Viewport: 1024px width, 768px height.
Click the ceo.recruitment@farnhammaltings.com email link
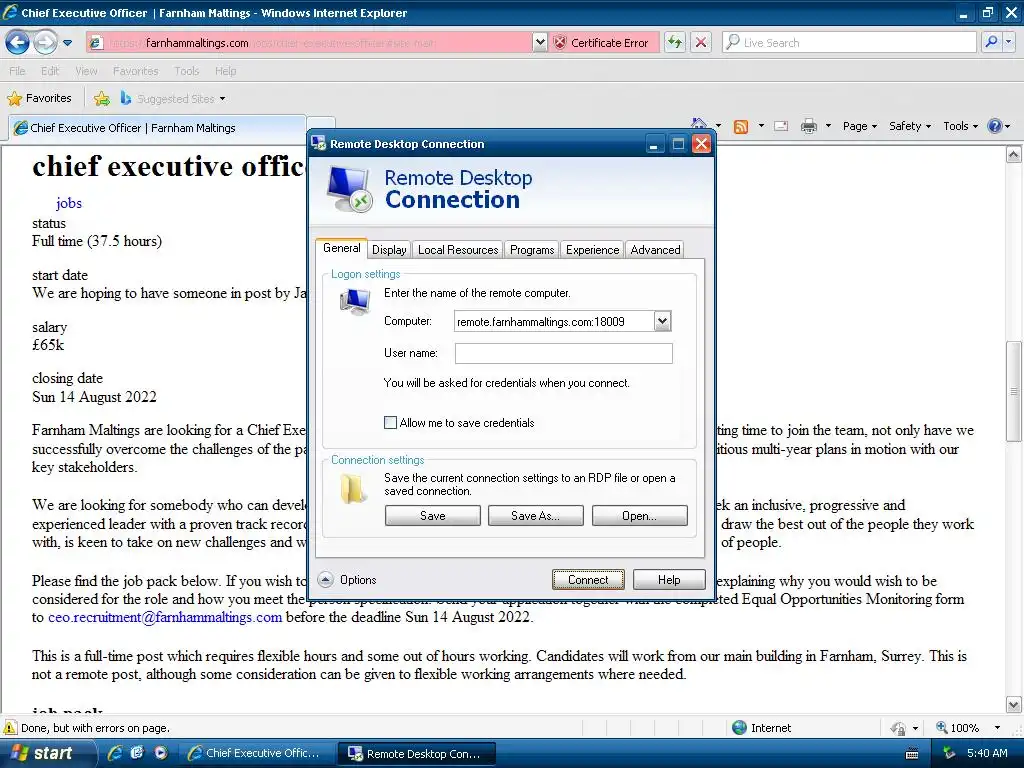pos(165,617)
